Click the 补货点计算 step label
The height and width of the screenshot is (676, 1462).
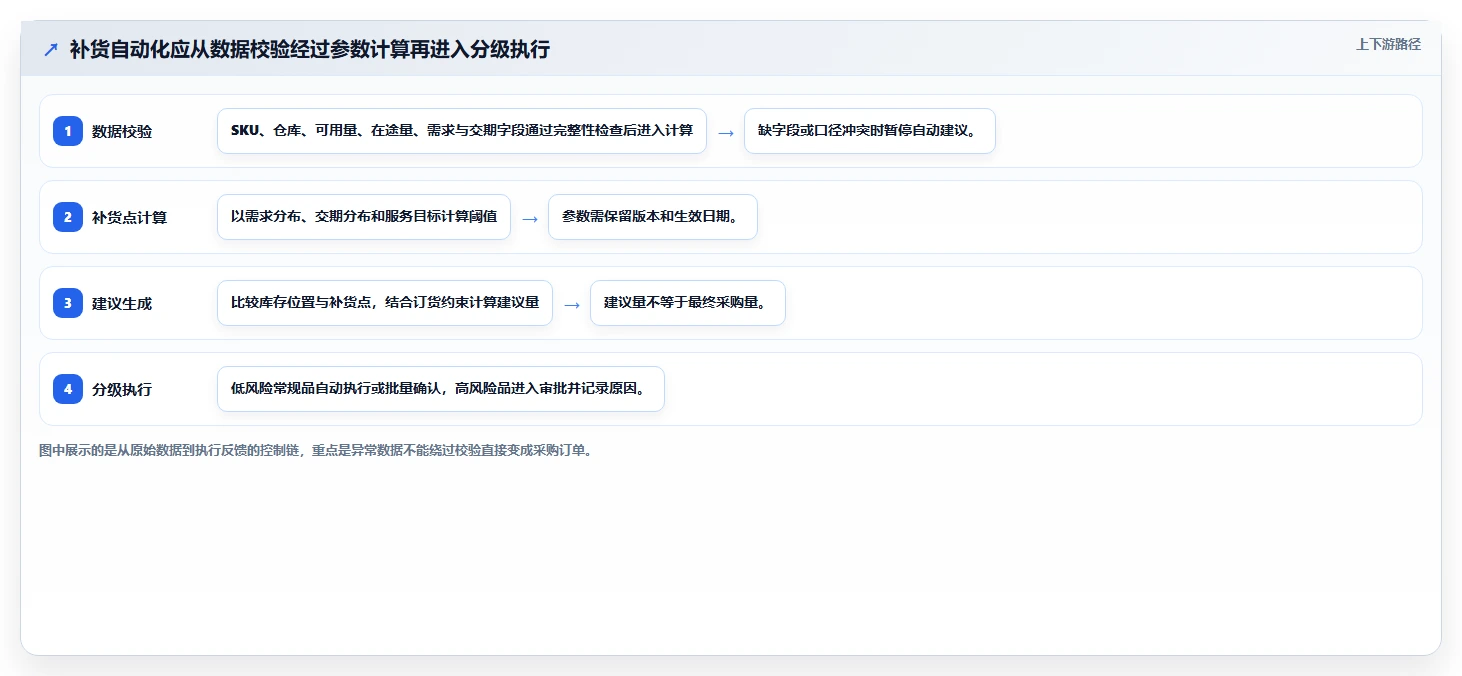(x=130, y=217)
